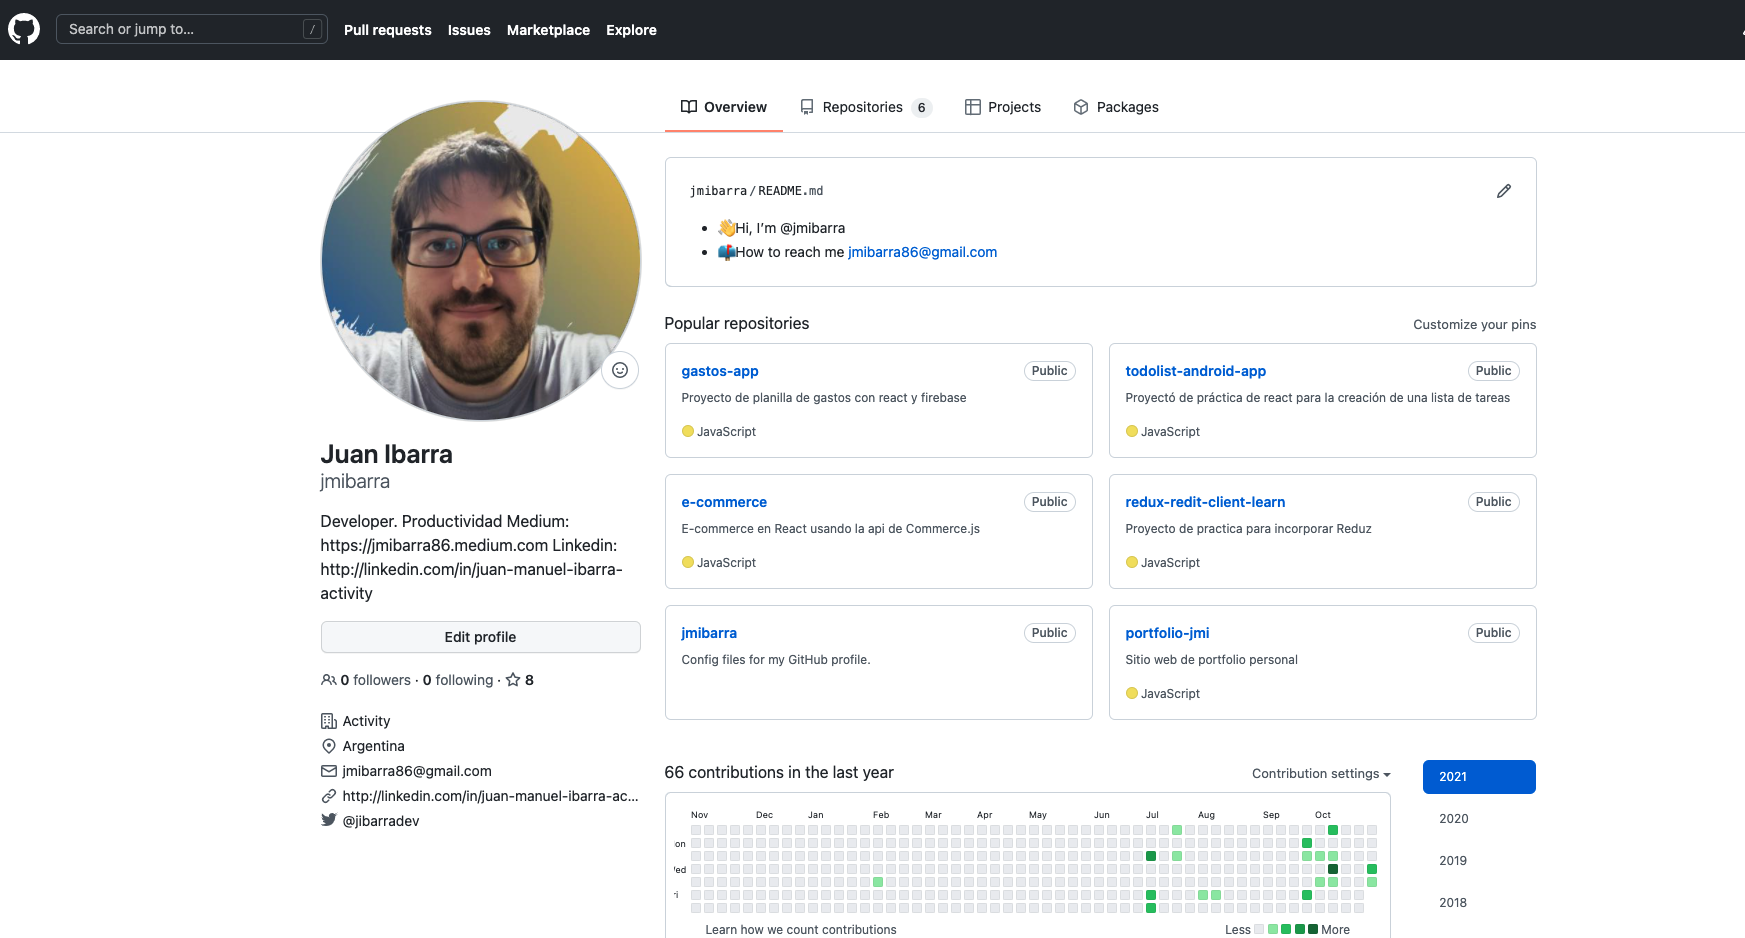The height and width of the screenshot is (938, 1745).
Task: Click the smiley set status icon
Action: pos(620,370)
